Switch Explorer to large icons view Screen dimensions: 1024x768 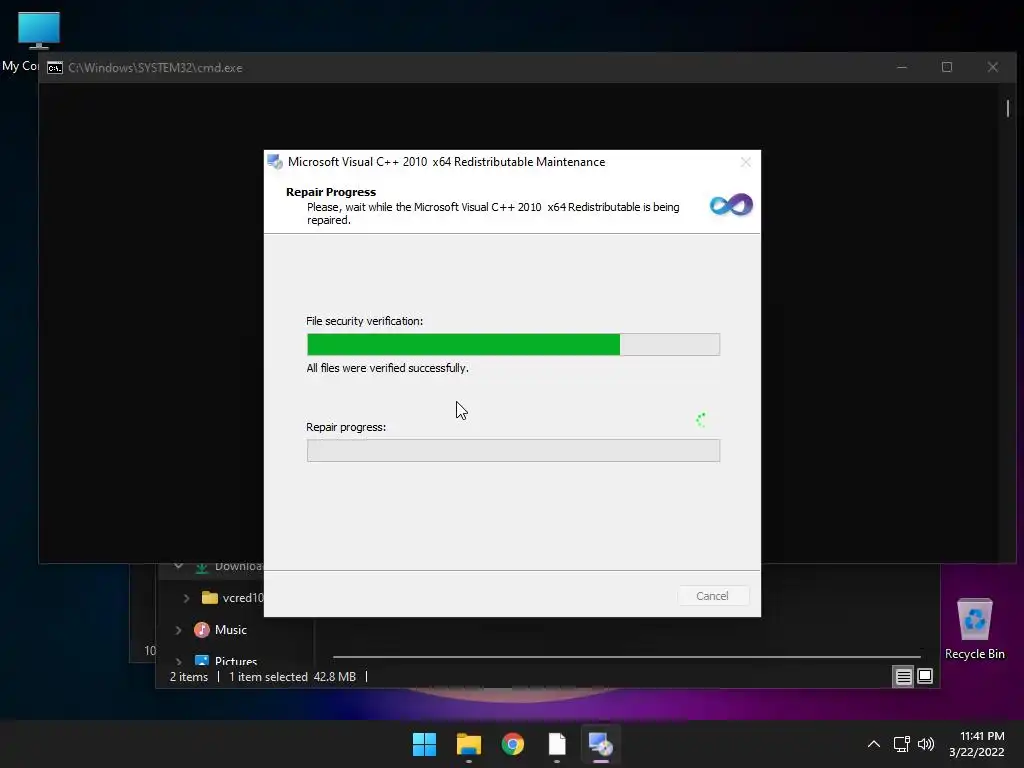click(925, 677)
